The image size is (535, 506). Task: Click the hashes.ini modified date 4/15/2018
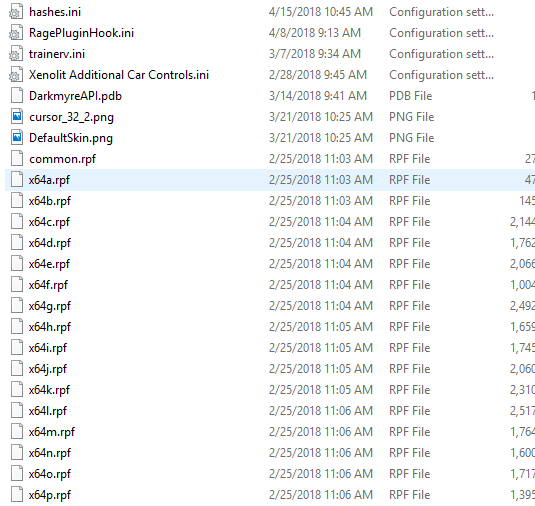point(320,12)
